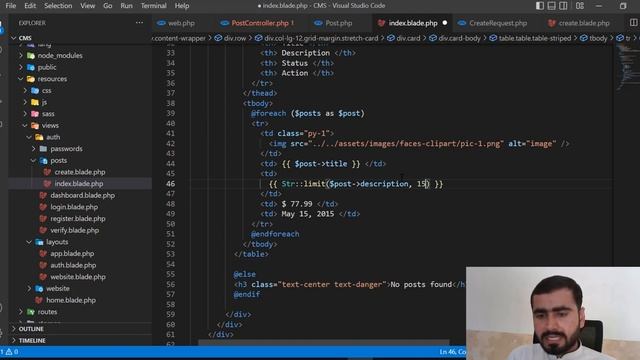Open the Edit menu

click(30, 6)
